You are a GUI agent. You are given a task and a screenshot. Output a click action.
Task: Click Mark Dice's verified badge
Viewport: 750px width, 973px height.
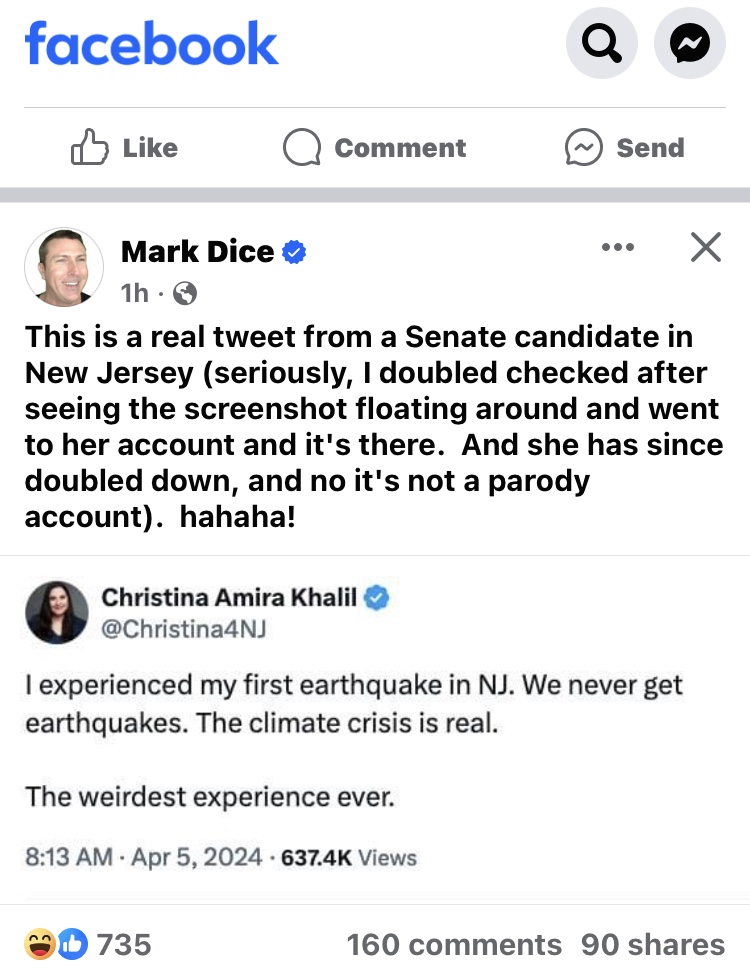pyautogui.click(x=294, y=253)
